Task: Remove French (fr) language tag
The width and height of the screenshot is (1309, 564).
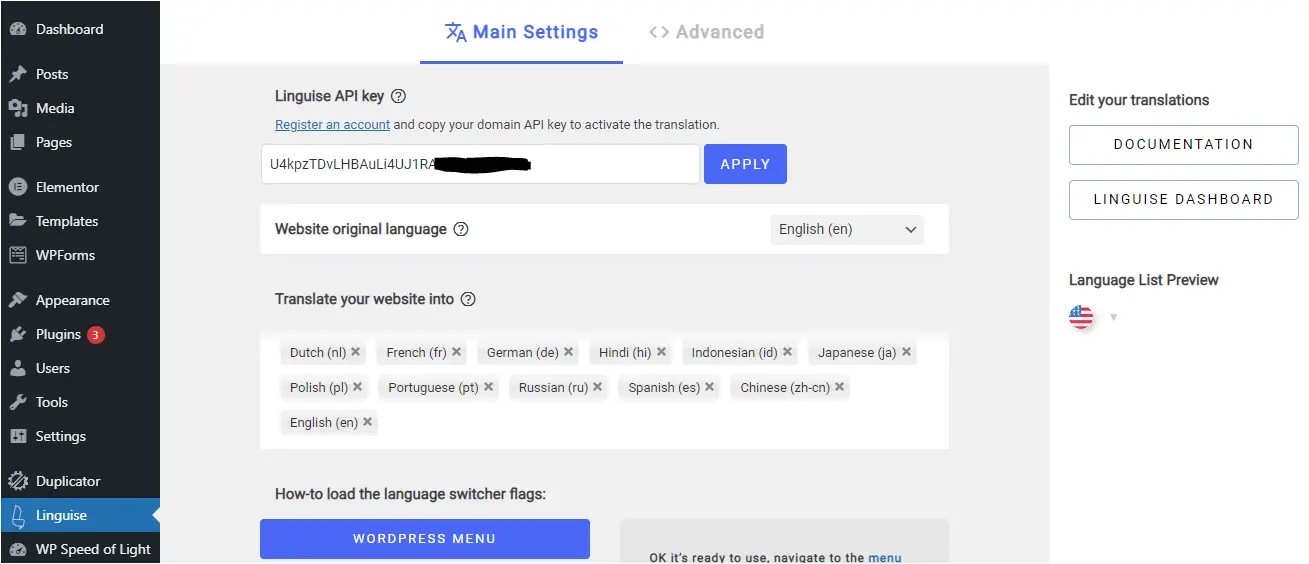Action: [456, 352]
